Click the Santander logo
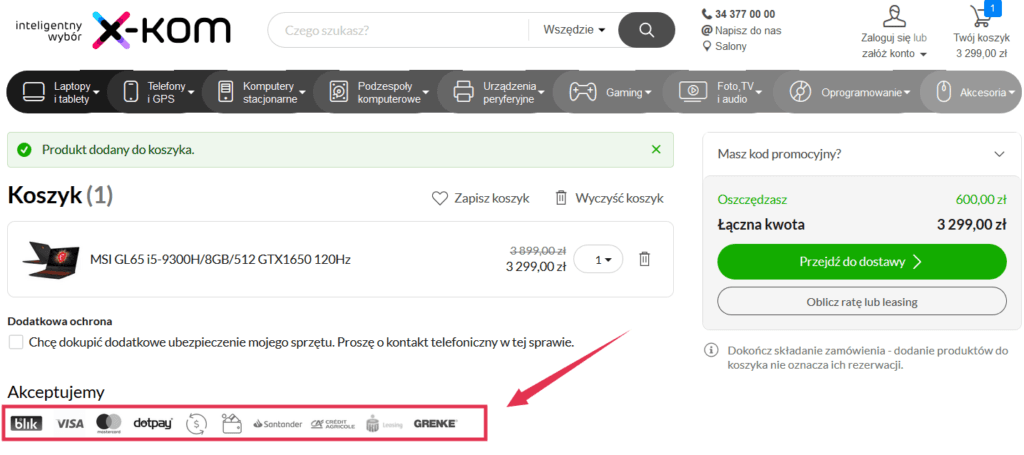The height and width of the screenshot is (455, 1024). tap(278, 424)
